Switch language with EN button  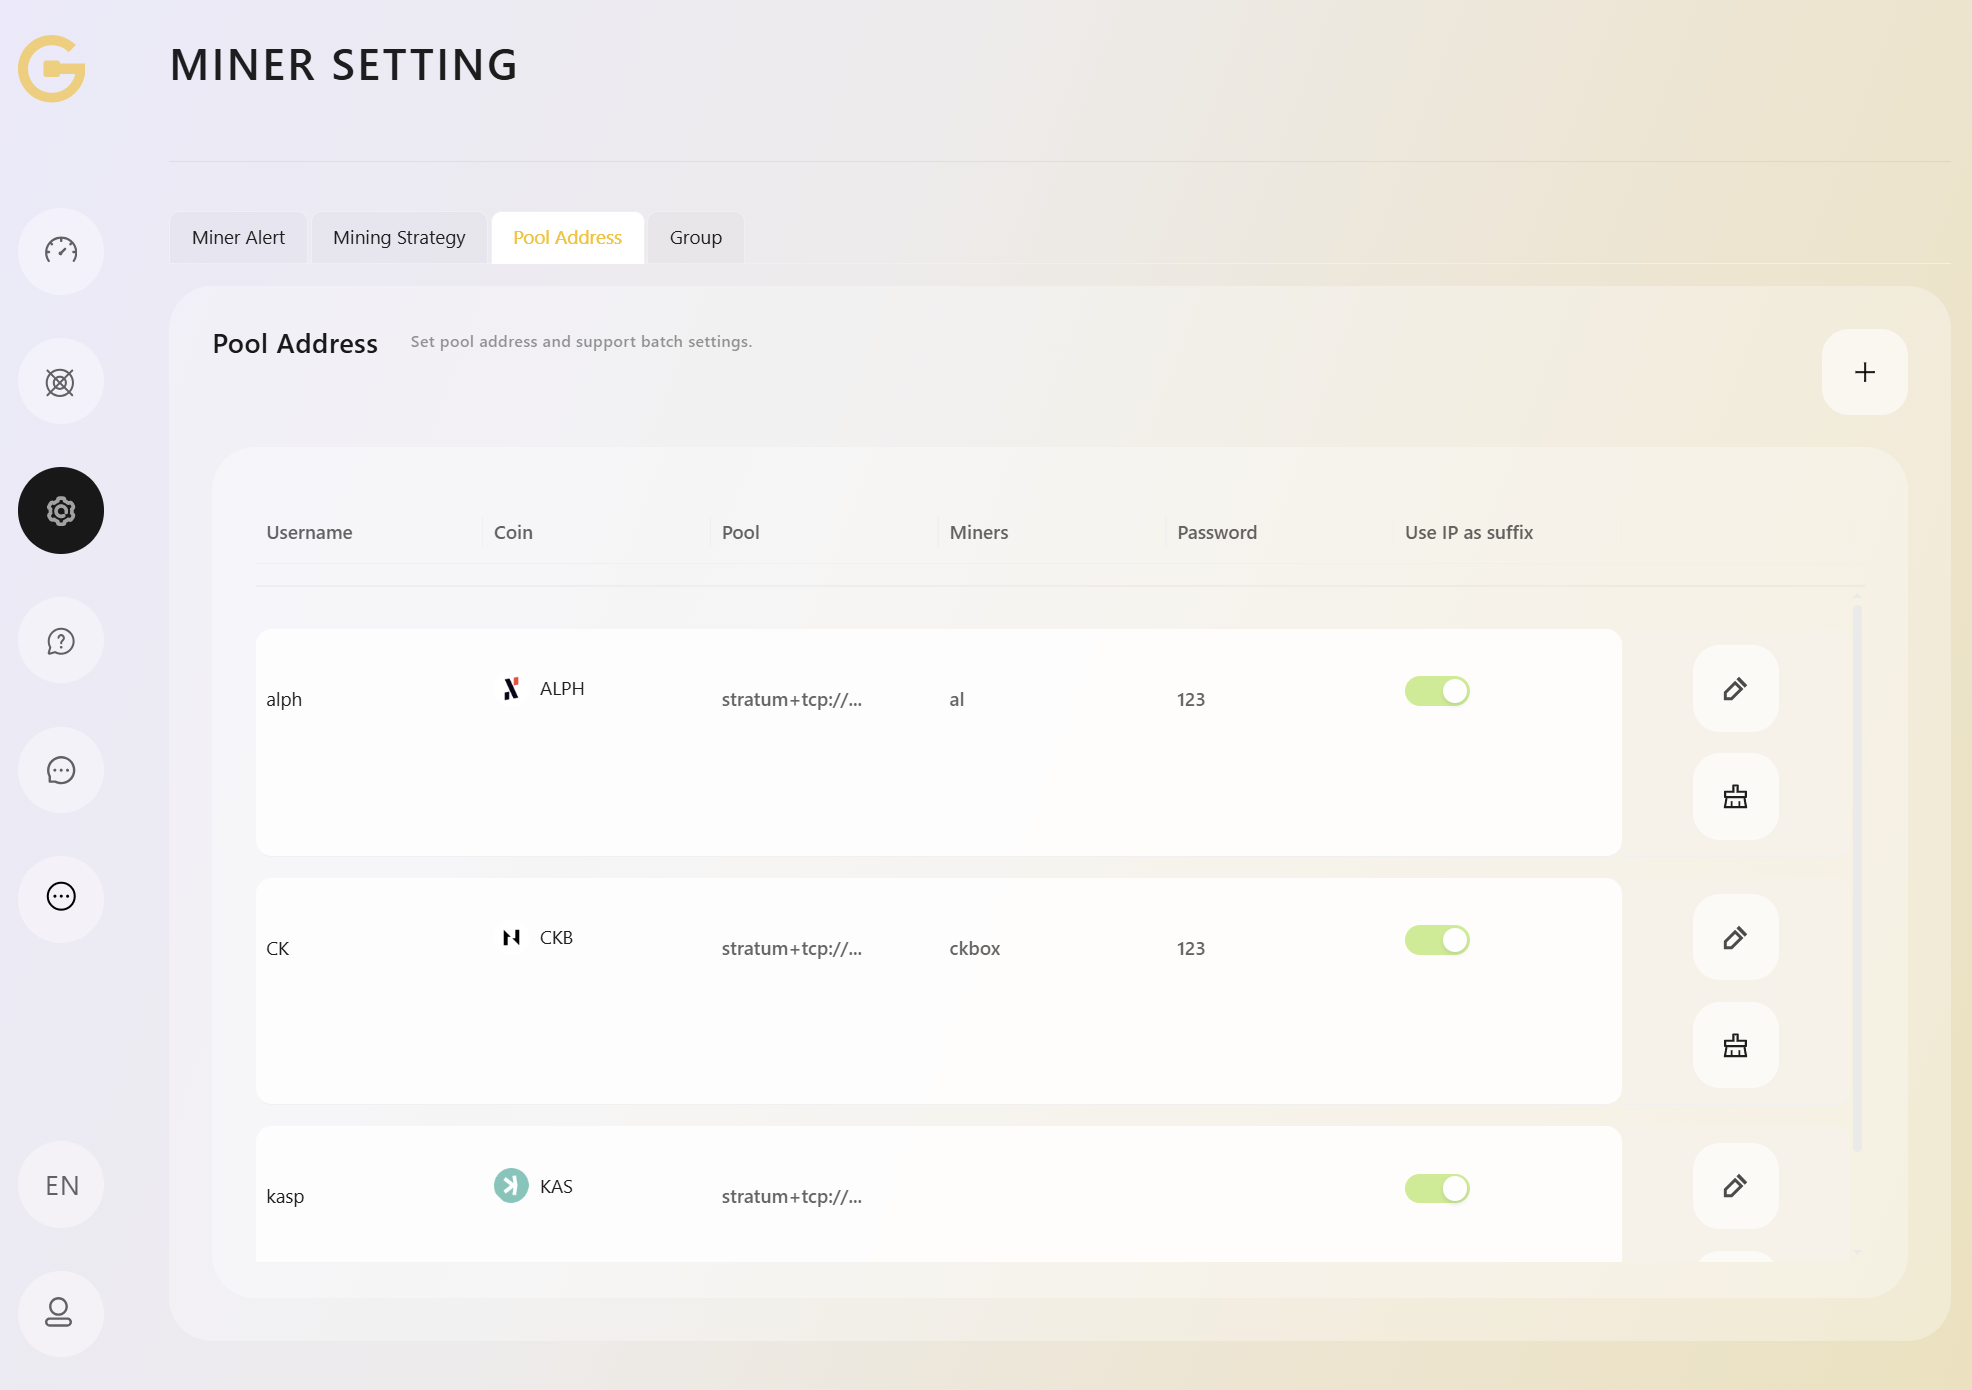tap(61, 1185)
